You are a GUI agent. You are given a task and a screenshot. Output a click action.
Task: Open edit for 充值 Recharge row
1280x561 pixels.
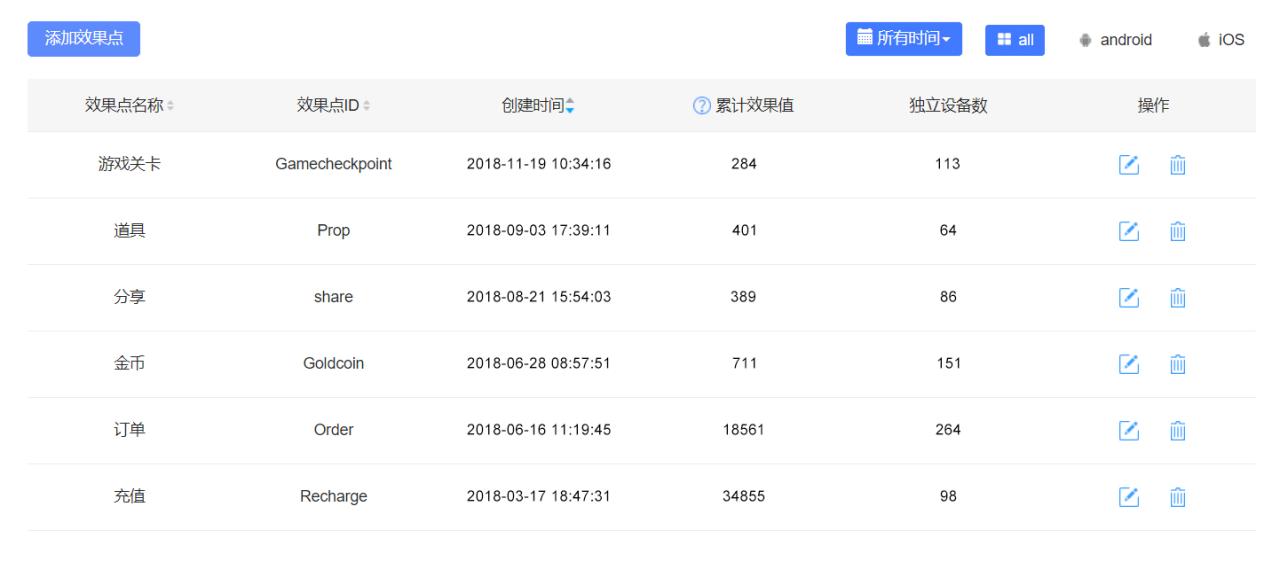click(x=1128, y=497)
